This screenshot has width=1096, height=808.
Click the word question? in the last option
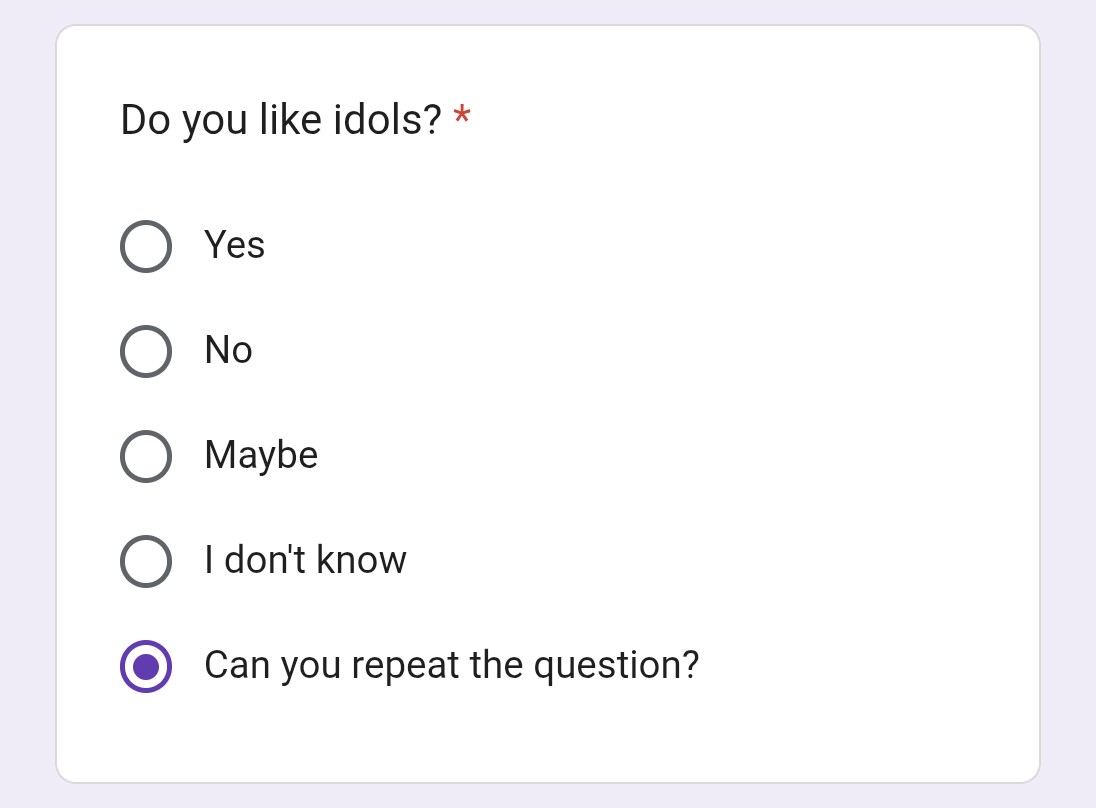(615, 666)
